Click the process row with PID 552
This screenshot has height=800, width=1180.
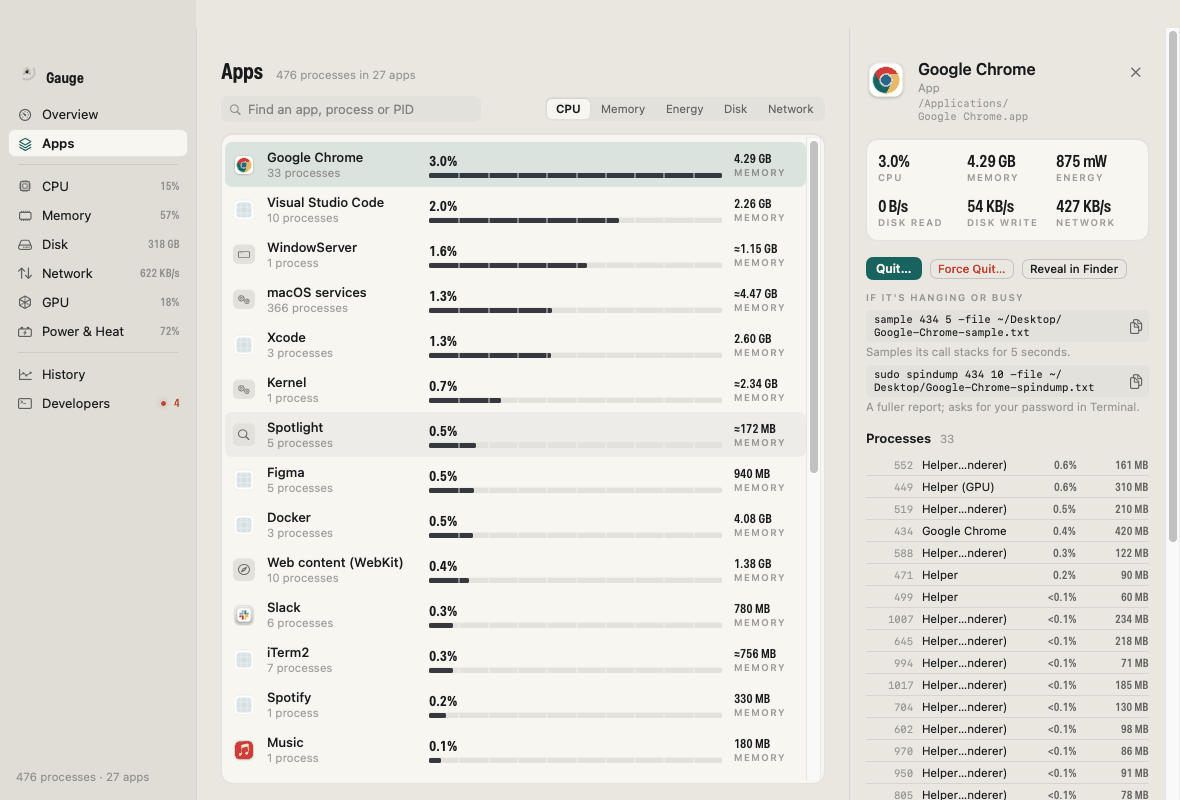[1007, 465]
